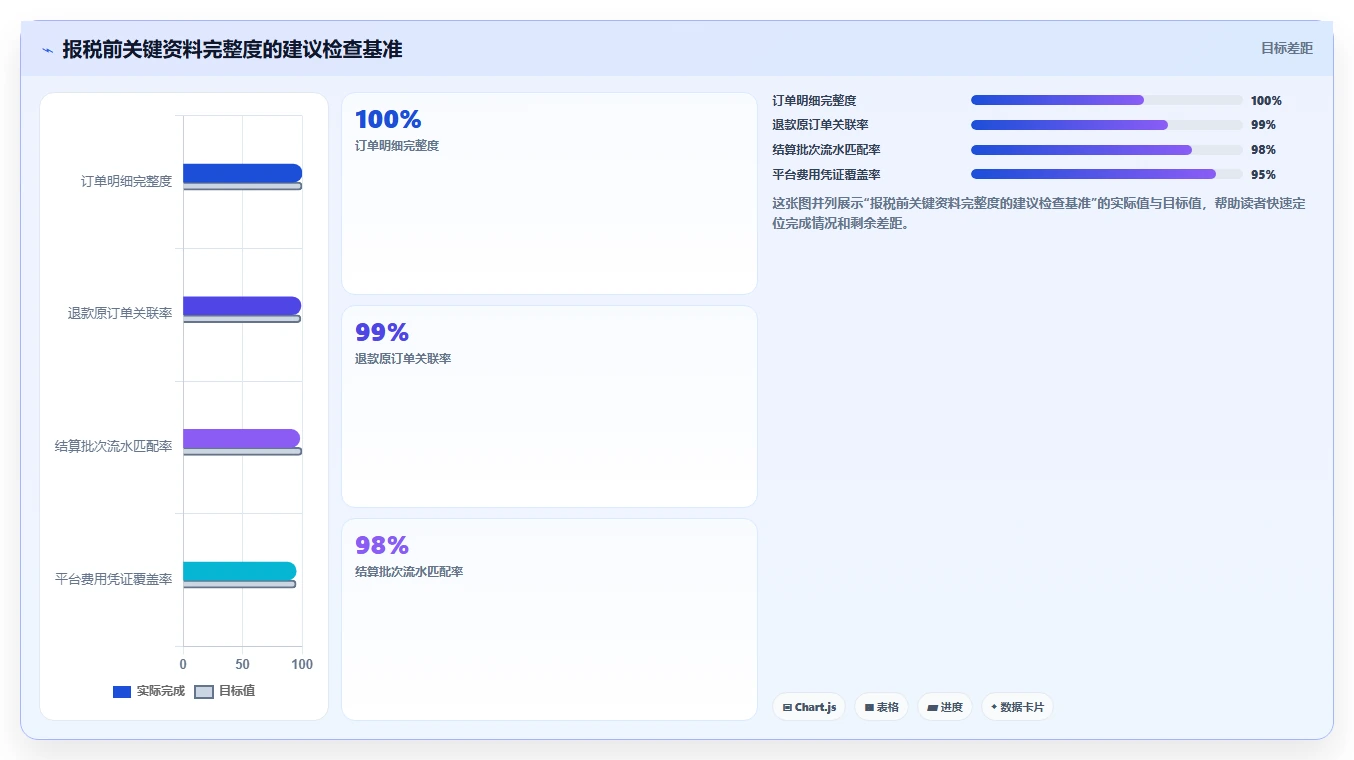Click the teal 平台费用凭证覆盖率 actual bar

[239, 571]
